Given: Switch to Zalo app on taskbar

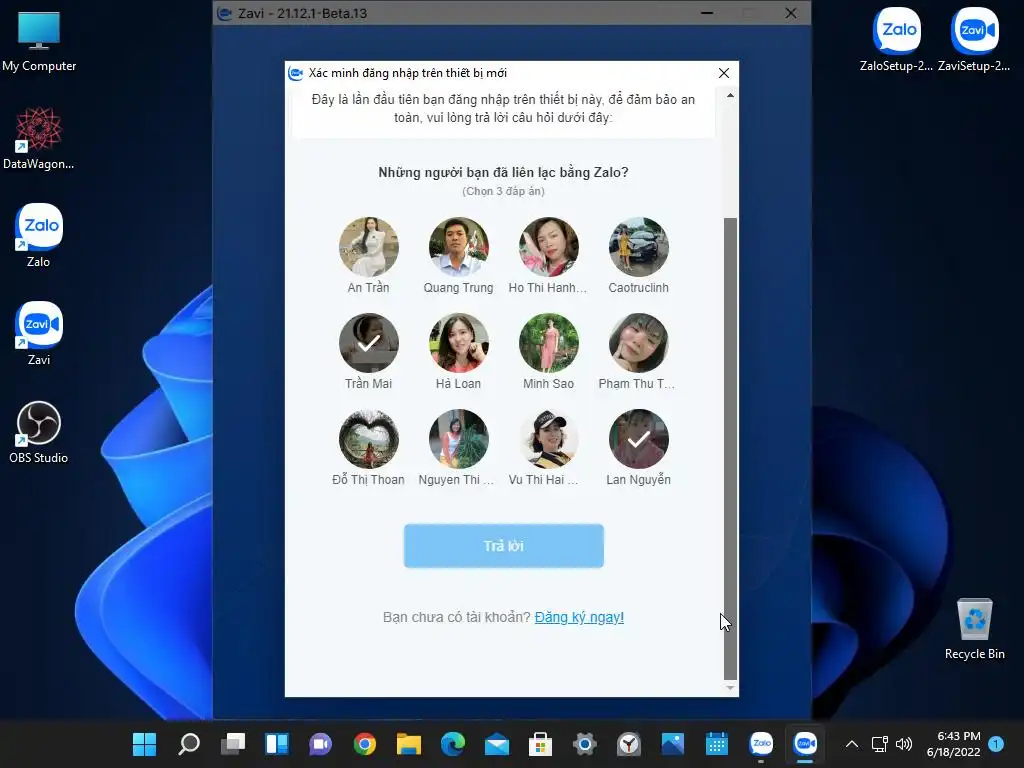Looking at the screenshot, I should (761, 744).
